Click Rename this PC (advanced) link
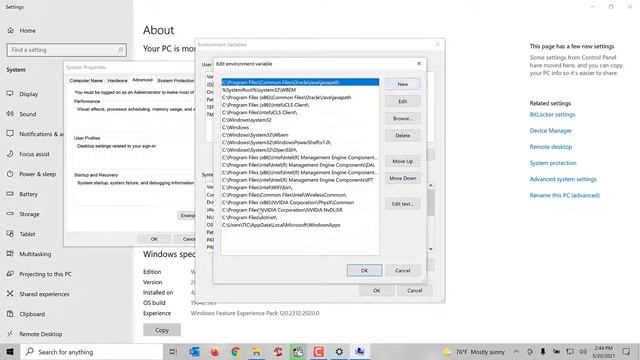The height and width of the screenshot is (360, 640). [564, 196]
